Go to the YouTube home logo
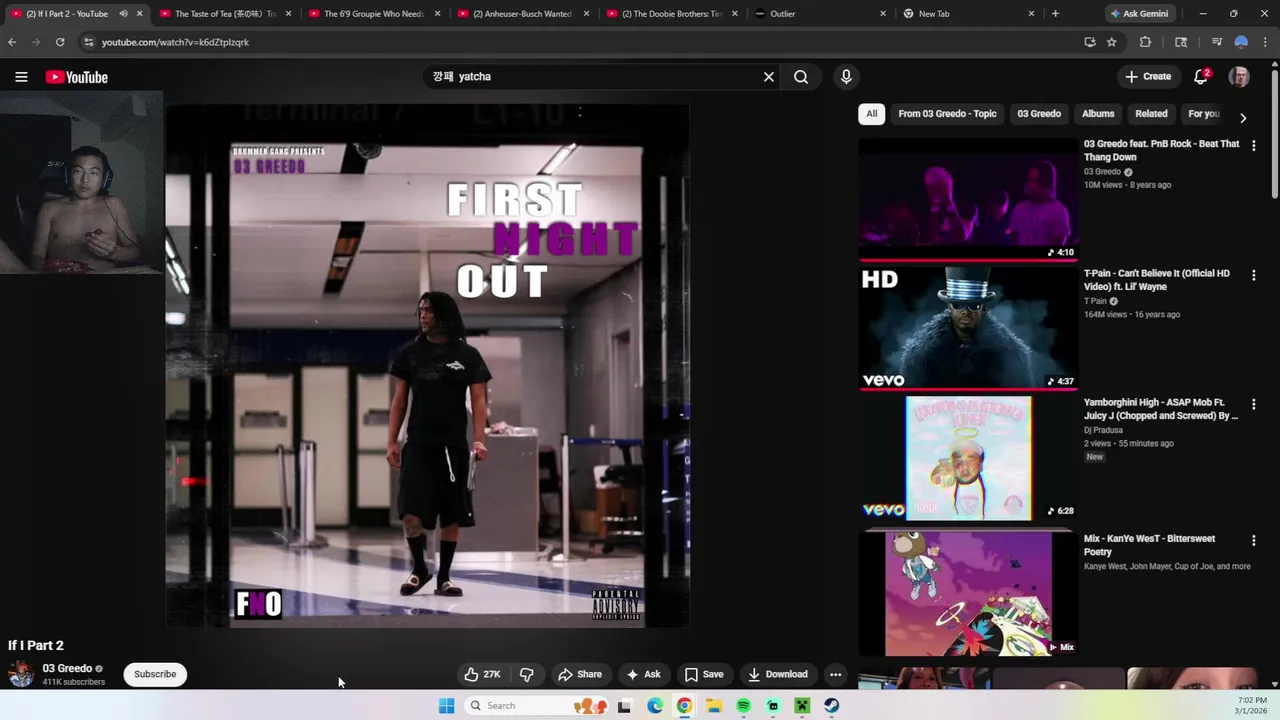Viewport: 1280px width, 720px height. pyautogui.click(x=76, y=77)
